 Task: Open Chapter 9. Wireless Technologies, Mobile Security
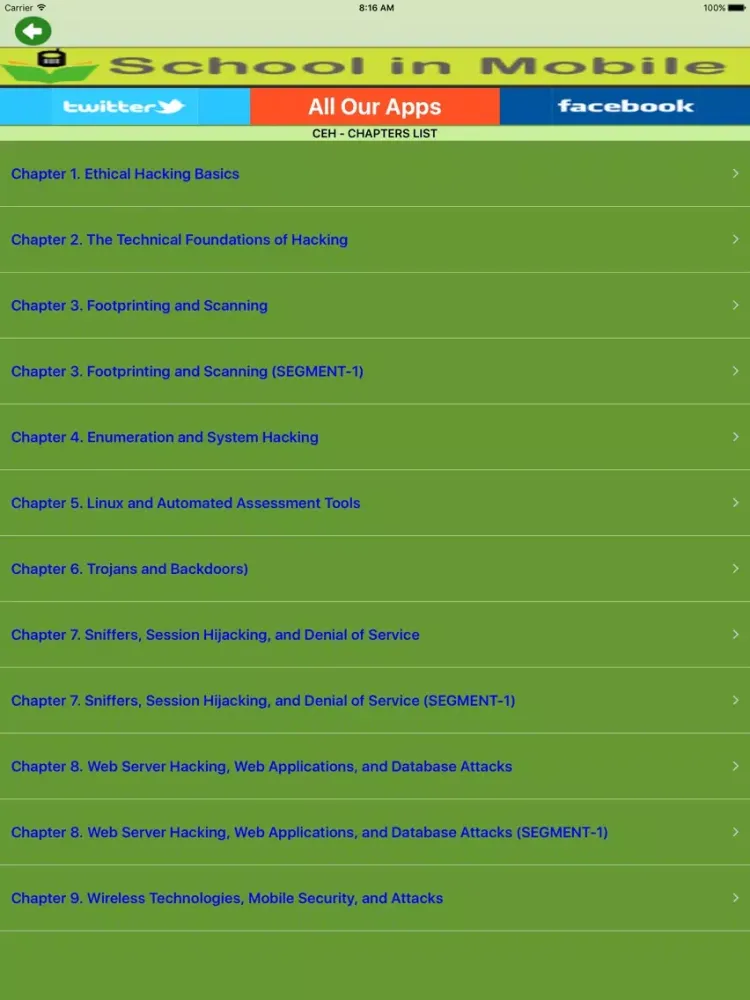(375, 898)
